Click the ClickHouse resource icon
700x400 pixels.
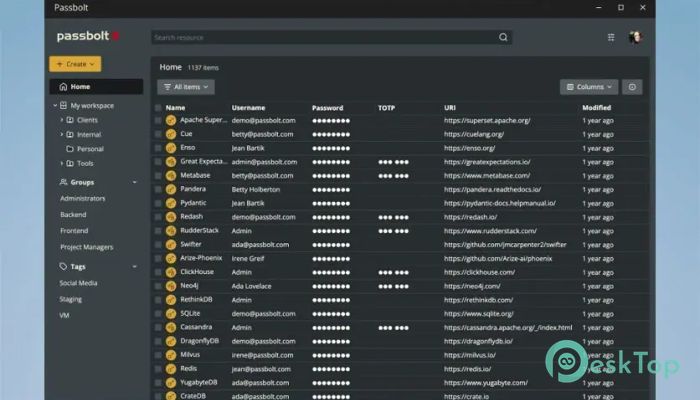pos(171,273)
